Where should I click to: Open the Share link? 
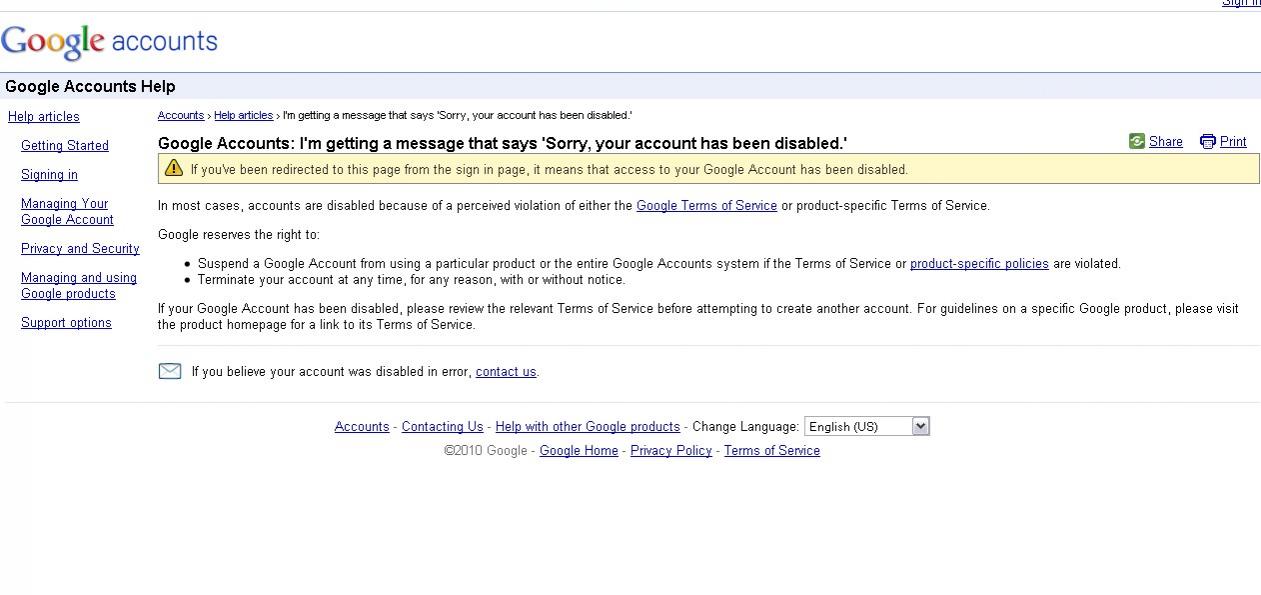[1166, 142]
